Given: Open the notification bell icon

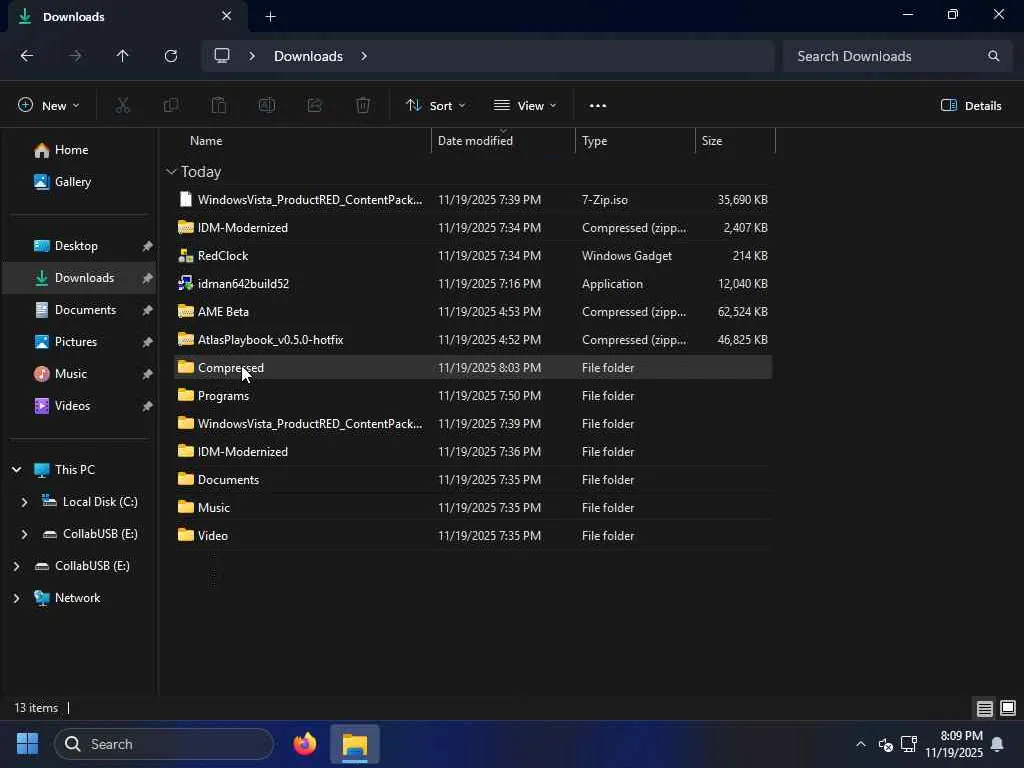Looking at the screenshot, I should point(997,744).
